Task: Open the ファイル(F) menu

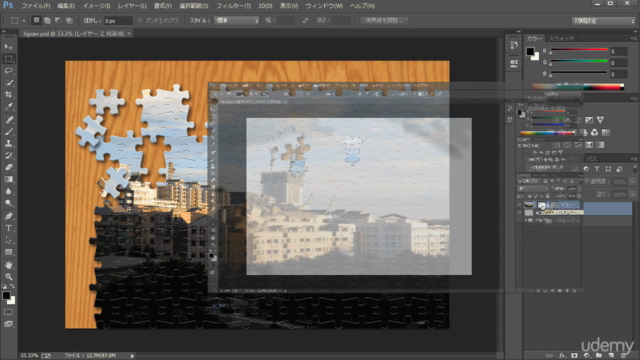Action: click(x=36, y=6)
